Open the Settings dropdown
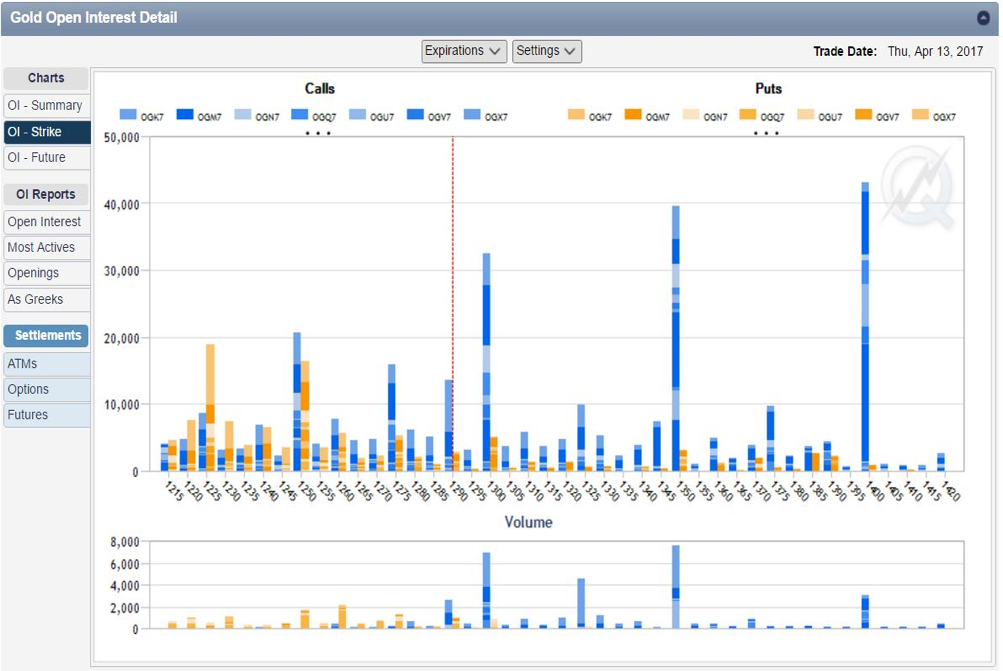This screenshot has height=671, width=1003. coord(546,51)
